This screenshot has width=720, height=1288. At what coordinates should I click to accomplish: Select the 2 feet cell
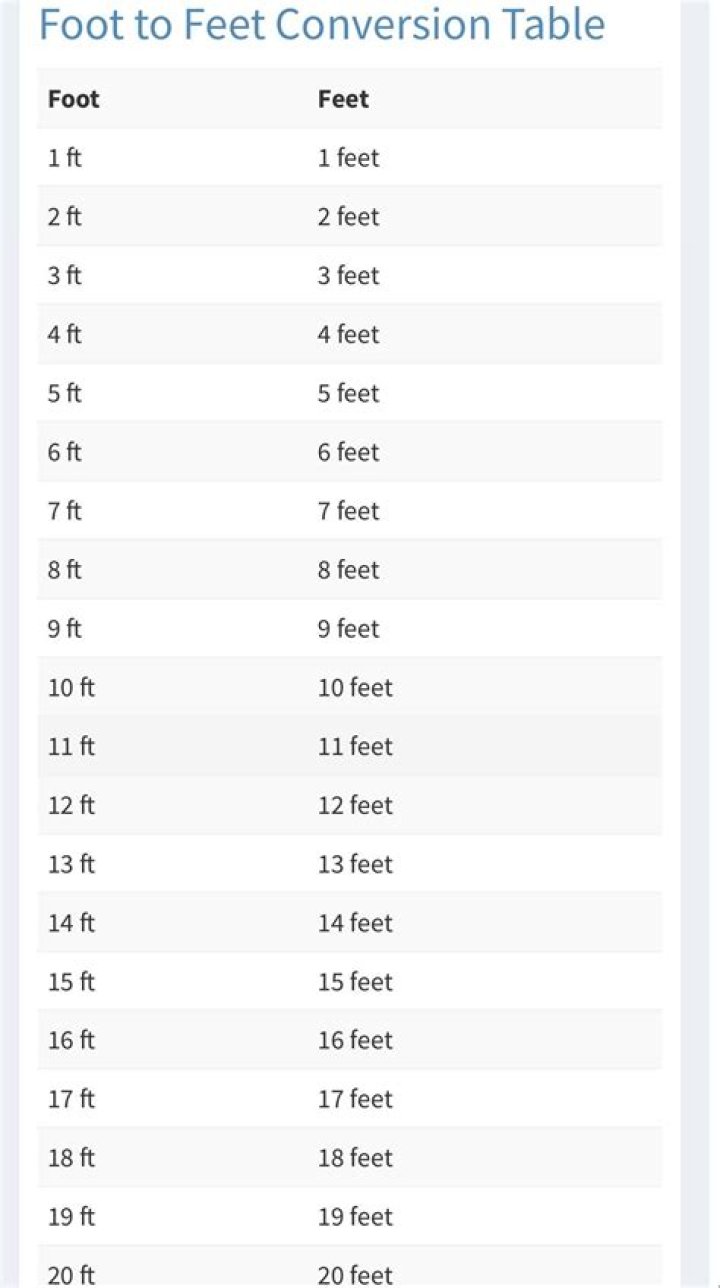[349, 217]
